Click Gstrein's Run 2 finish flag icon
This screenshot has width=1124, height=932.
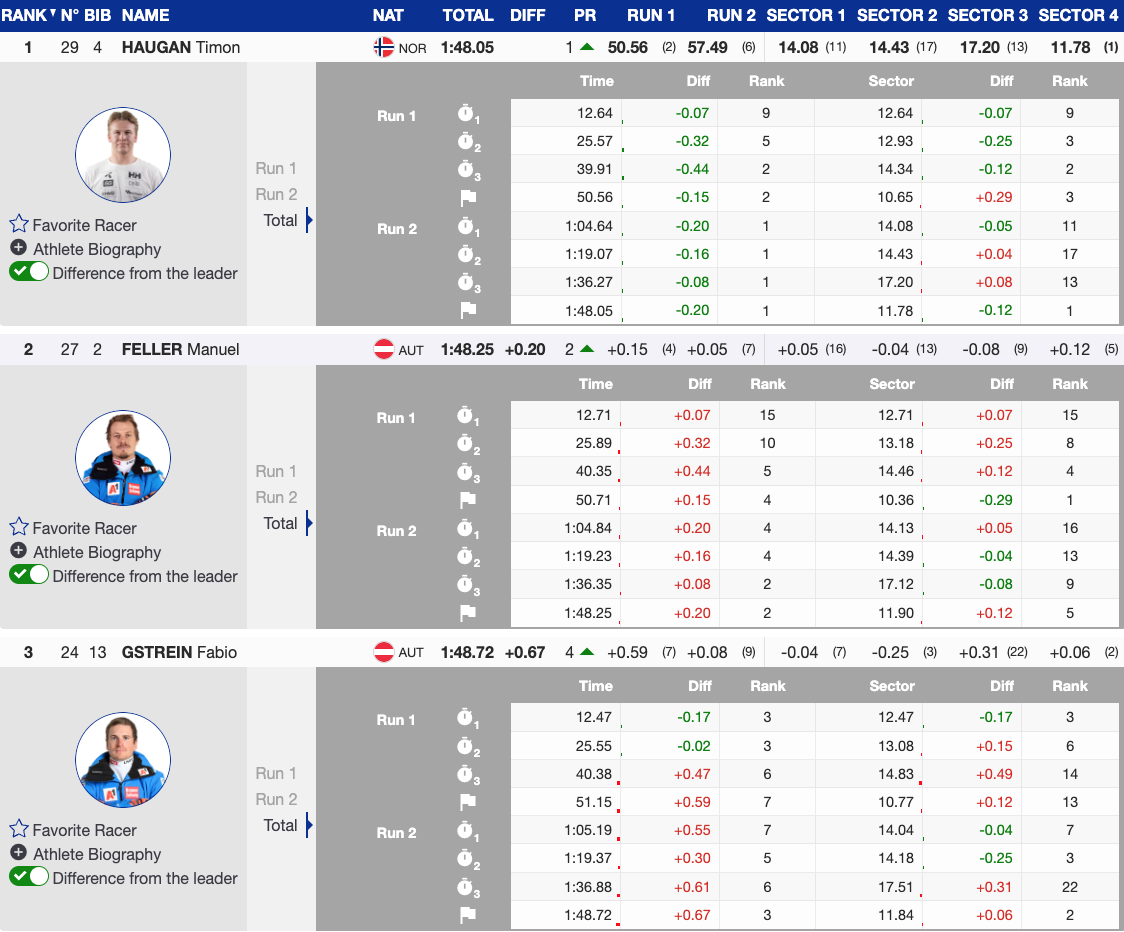click(x=467, y=915)
